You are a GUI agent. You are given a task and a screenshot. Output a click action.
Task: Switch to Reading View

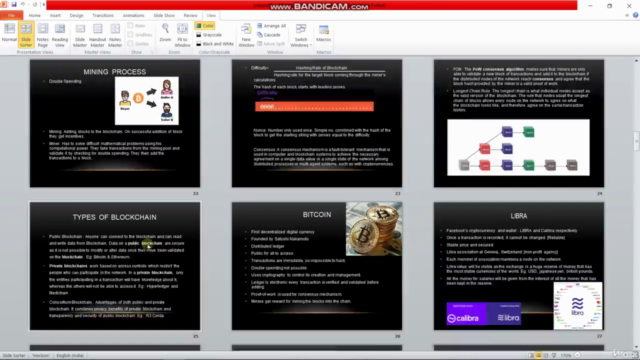coord(60,35)
